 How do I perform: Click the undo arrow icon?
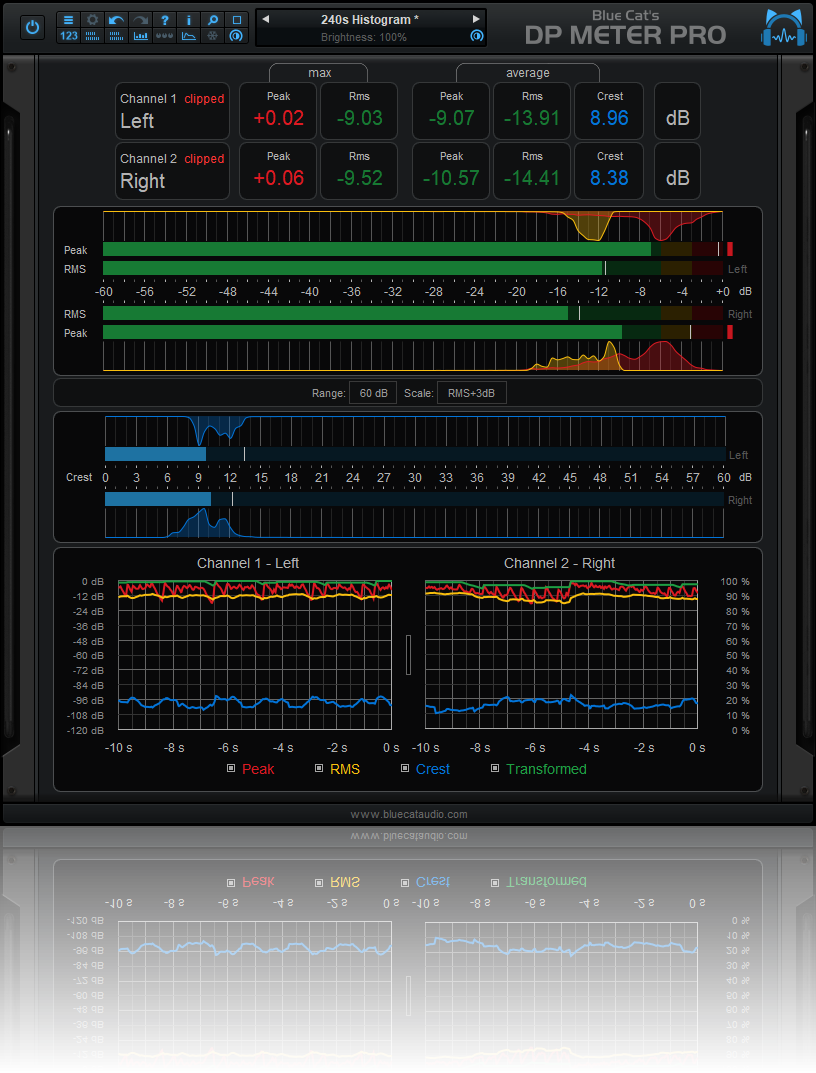(116, 19)
